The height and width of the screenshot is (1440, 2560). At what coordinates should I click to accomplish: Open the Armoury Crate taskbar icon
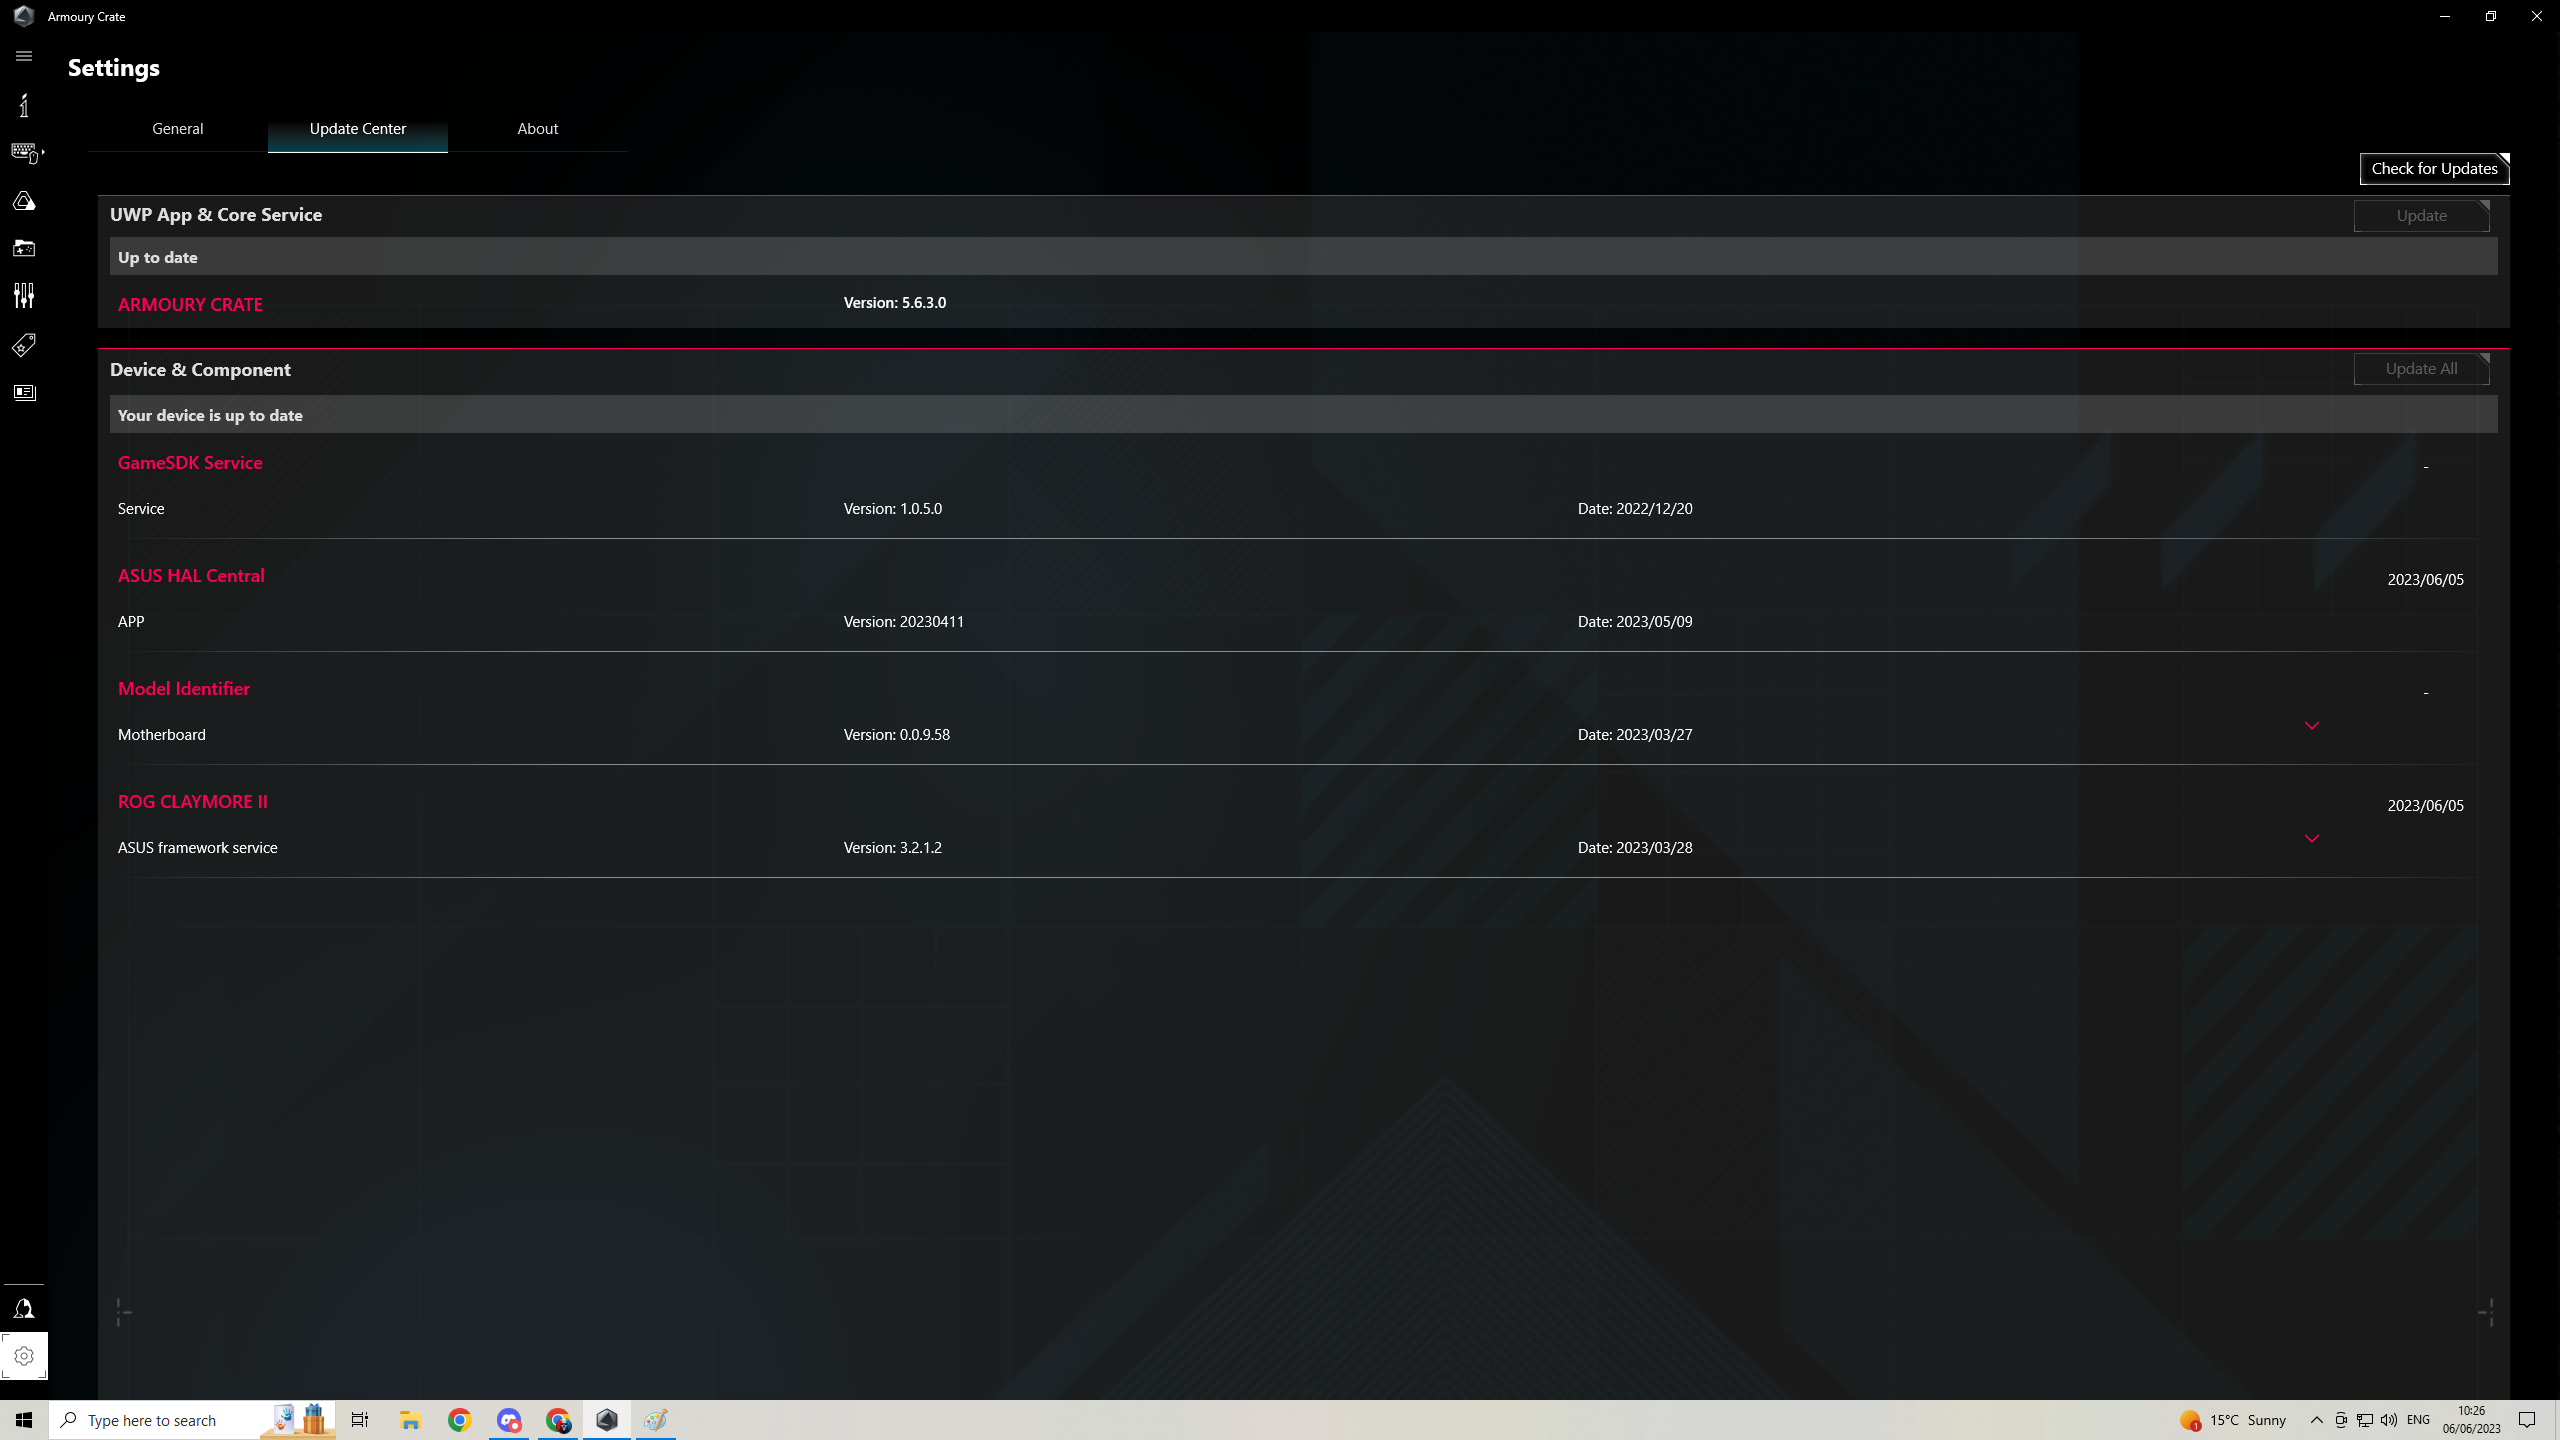[x=607, y=1419]
